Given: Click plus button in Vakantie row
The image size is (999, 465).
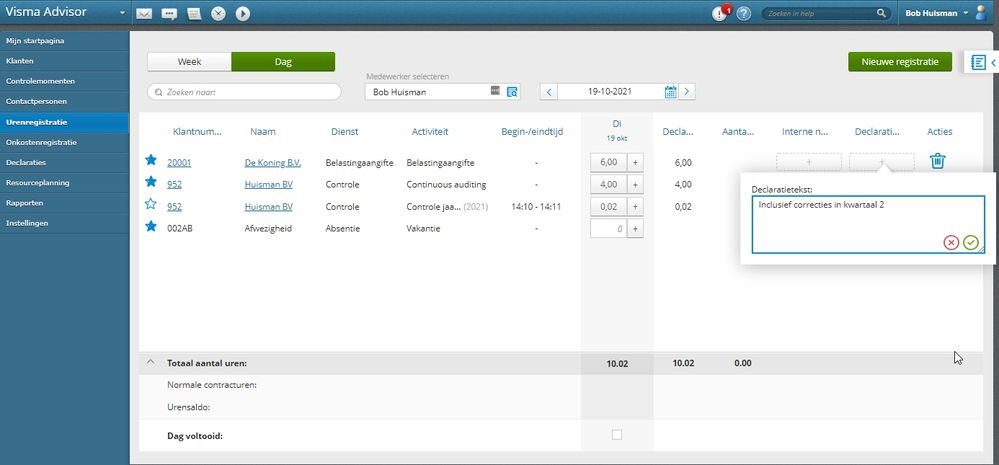Looking at the screenshot, I should pyautogui.click(x=635, y=229).
